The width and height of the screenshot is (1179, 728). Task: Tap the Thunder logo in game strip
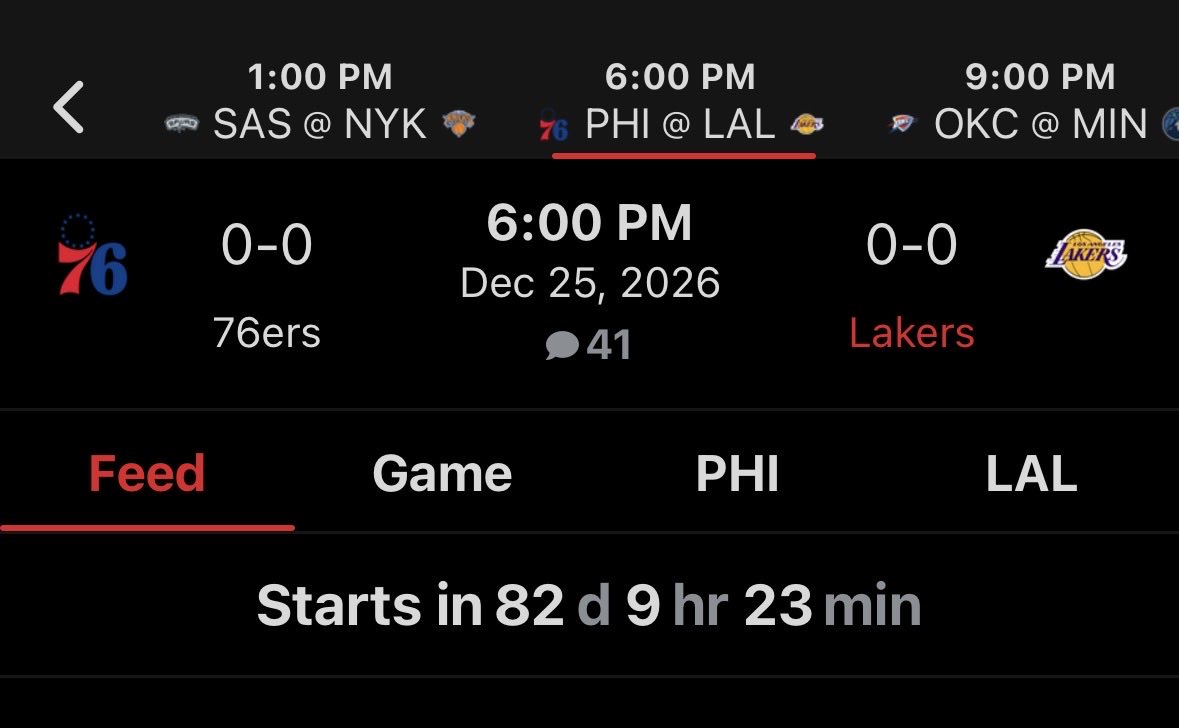(902, 123)
